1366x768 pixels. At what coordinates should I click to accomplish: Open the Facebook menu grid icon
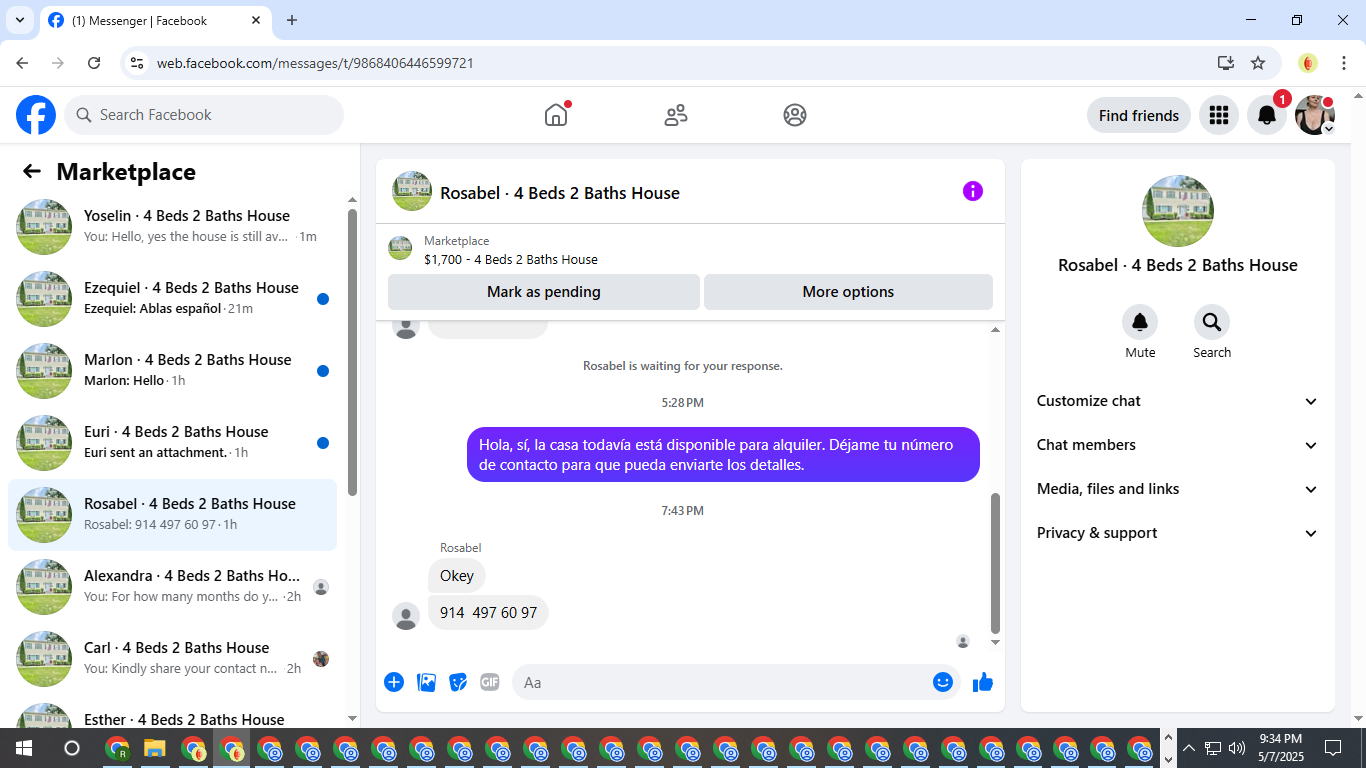pyautogui.click(x=1218, y=115)
